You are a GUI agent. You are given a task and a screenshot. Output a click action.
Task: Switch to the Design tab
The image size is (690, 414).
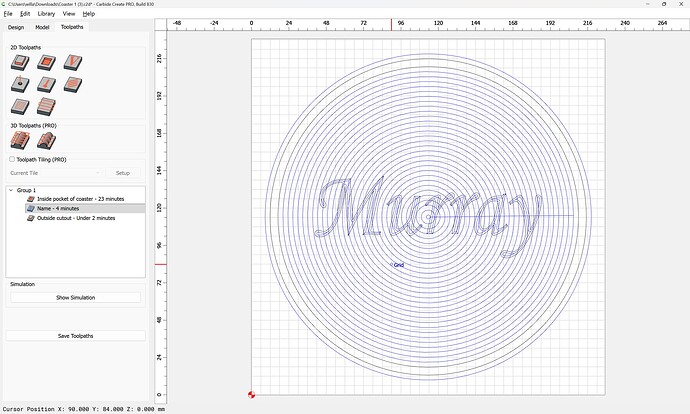point(16,27)
